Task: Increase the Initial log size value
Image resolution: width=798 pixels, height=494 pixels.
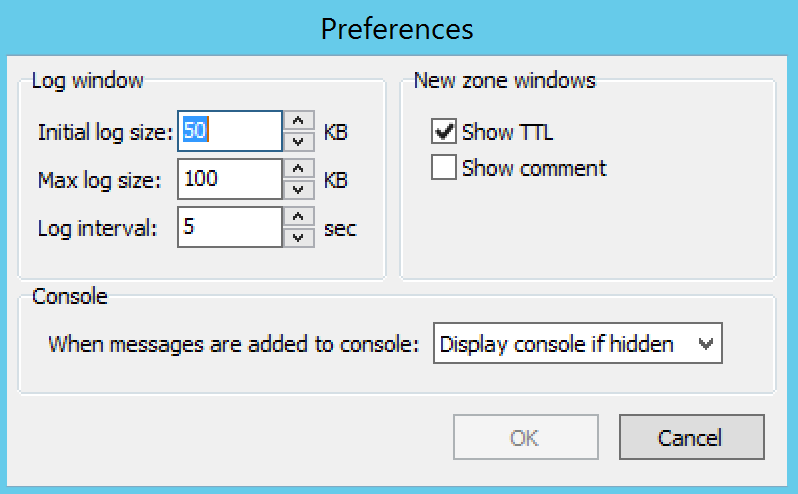Action: click(x=299, y=120)
